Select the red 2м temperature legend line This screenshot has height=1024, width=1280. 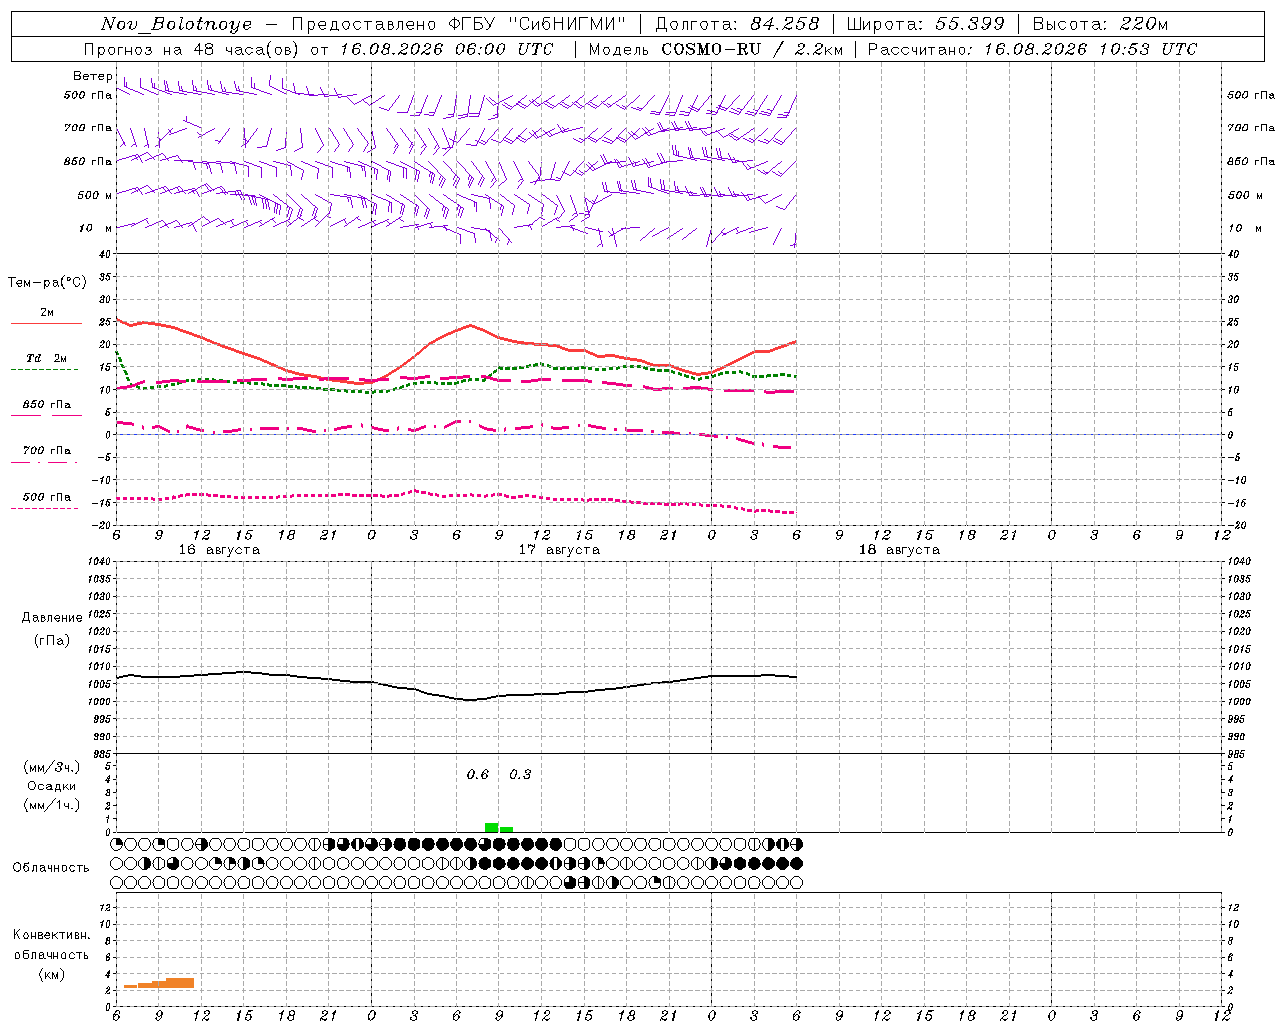click(46, 323)
